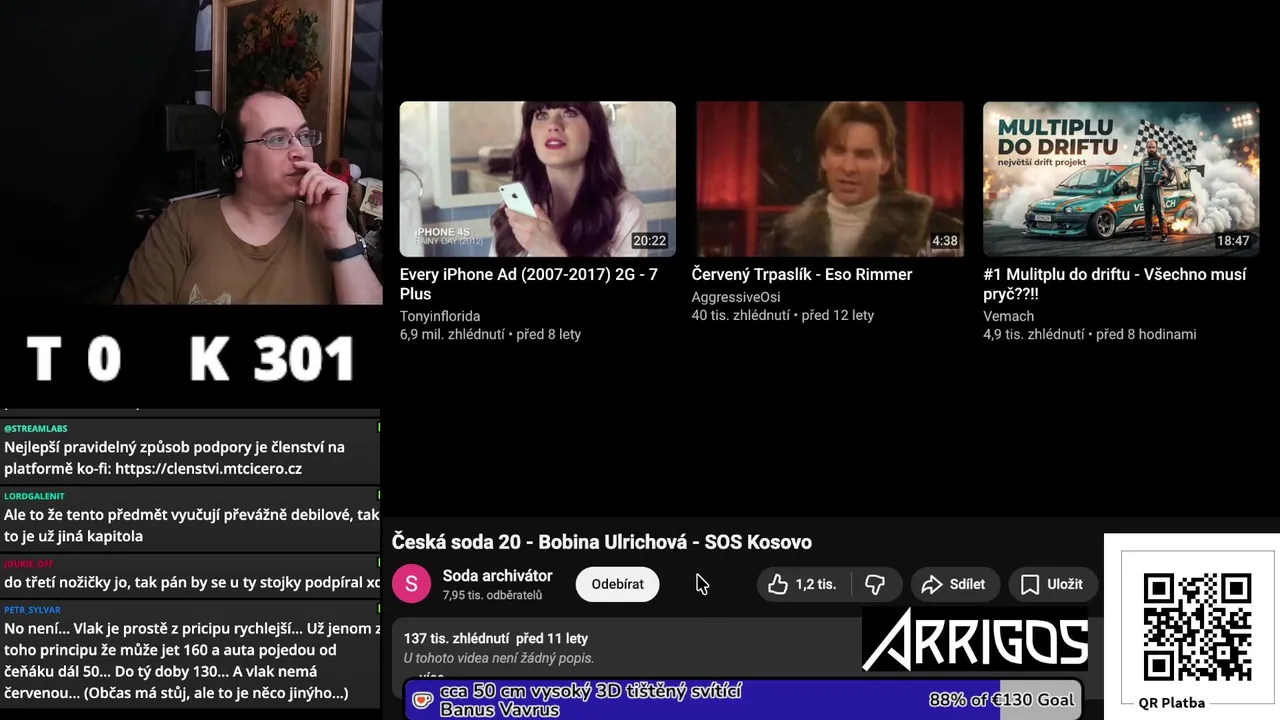Click the ARRIGOS logo overlay
Screen dimensions: 1280x720
click(974, 639)
